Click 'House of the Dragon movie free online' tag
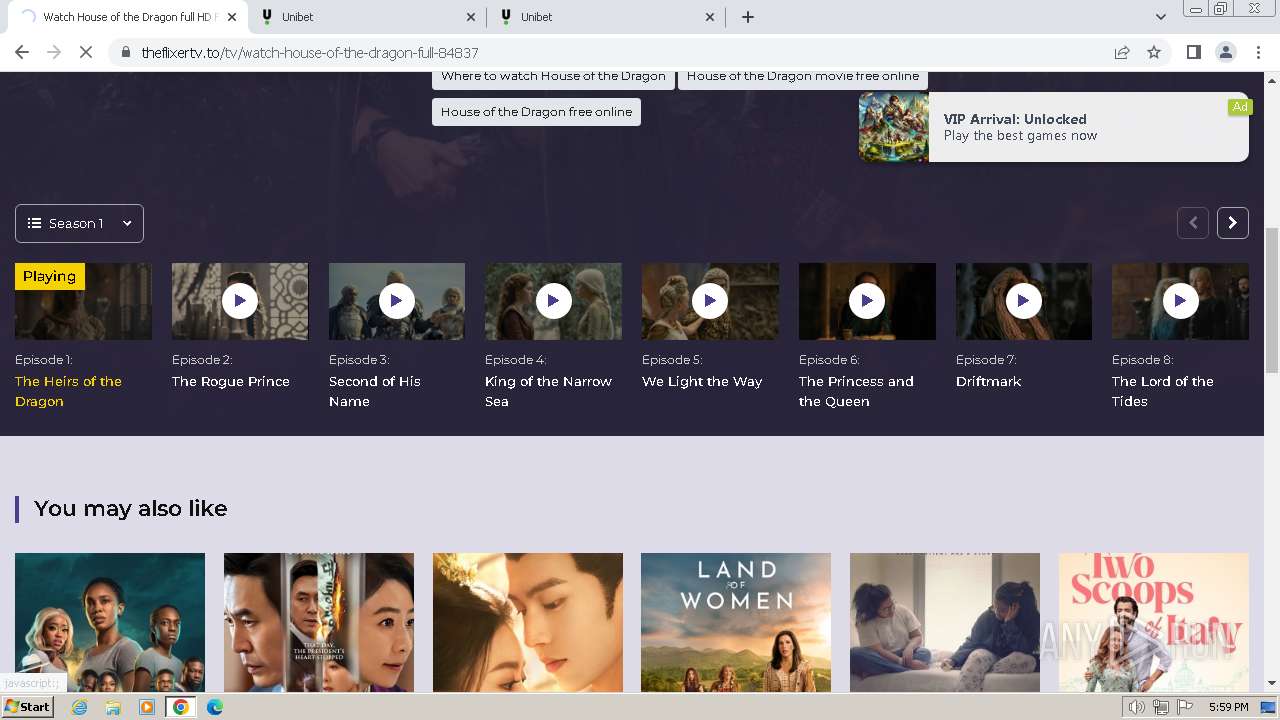The height and width of the screenshot is (720, 1280). pyautogui.click(x=803, y=77)
